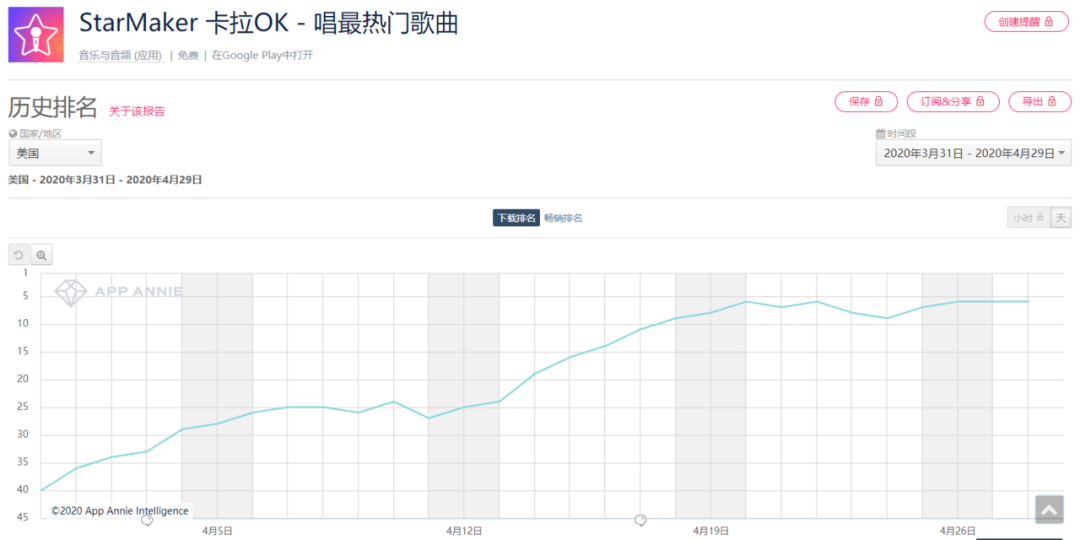Open the 美国 country dropdown

[x=55, y=153]
